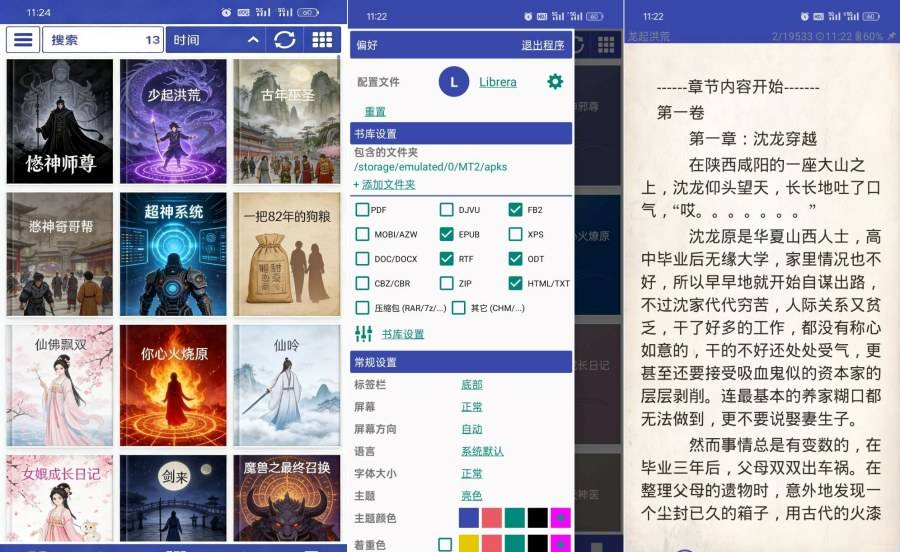Enable the PDF format checkbox
Viewport: 900px width, 552px height.
(362, 209)
